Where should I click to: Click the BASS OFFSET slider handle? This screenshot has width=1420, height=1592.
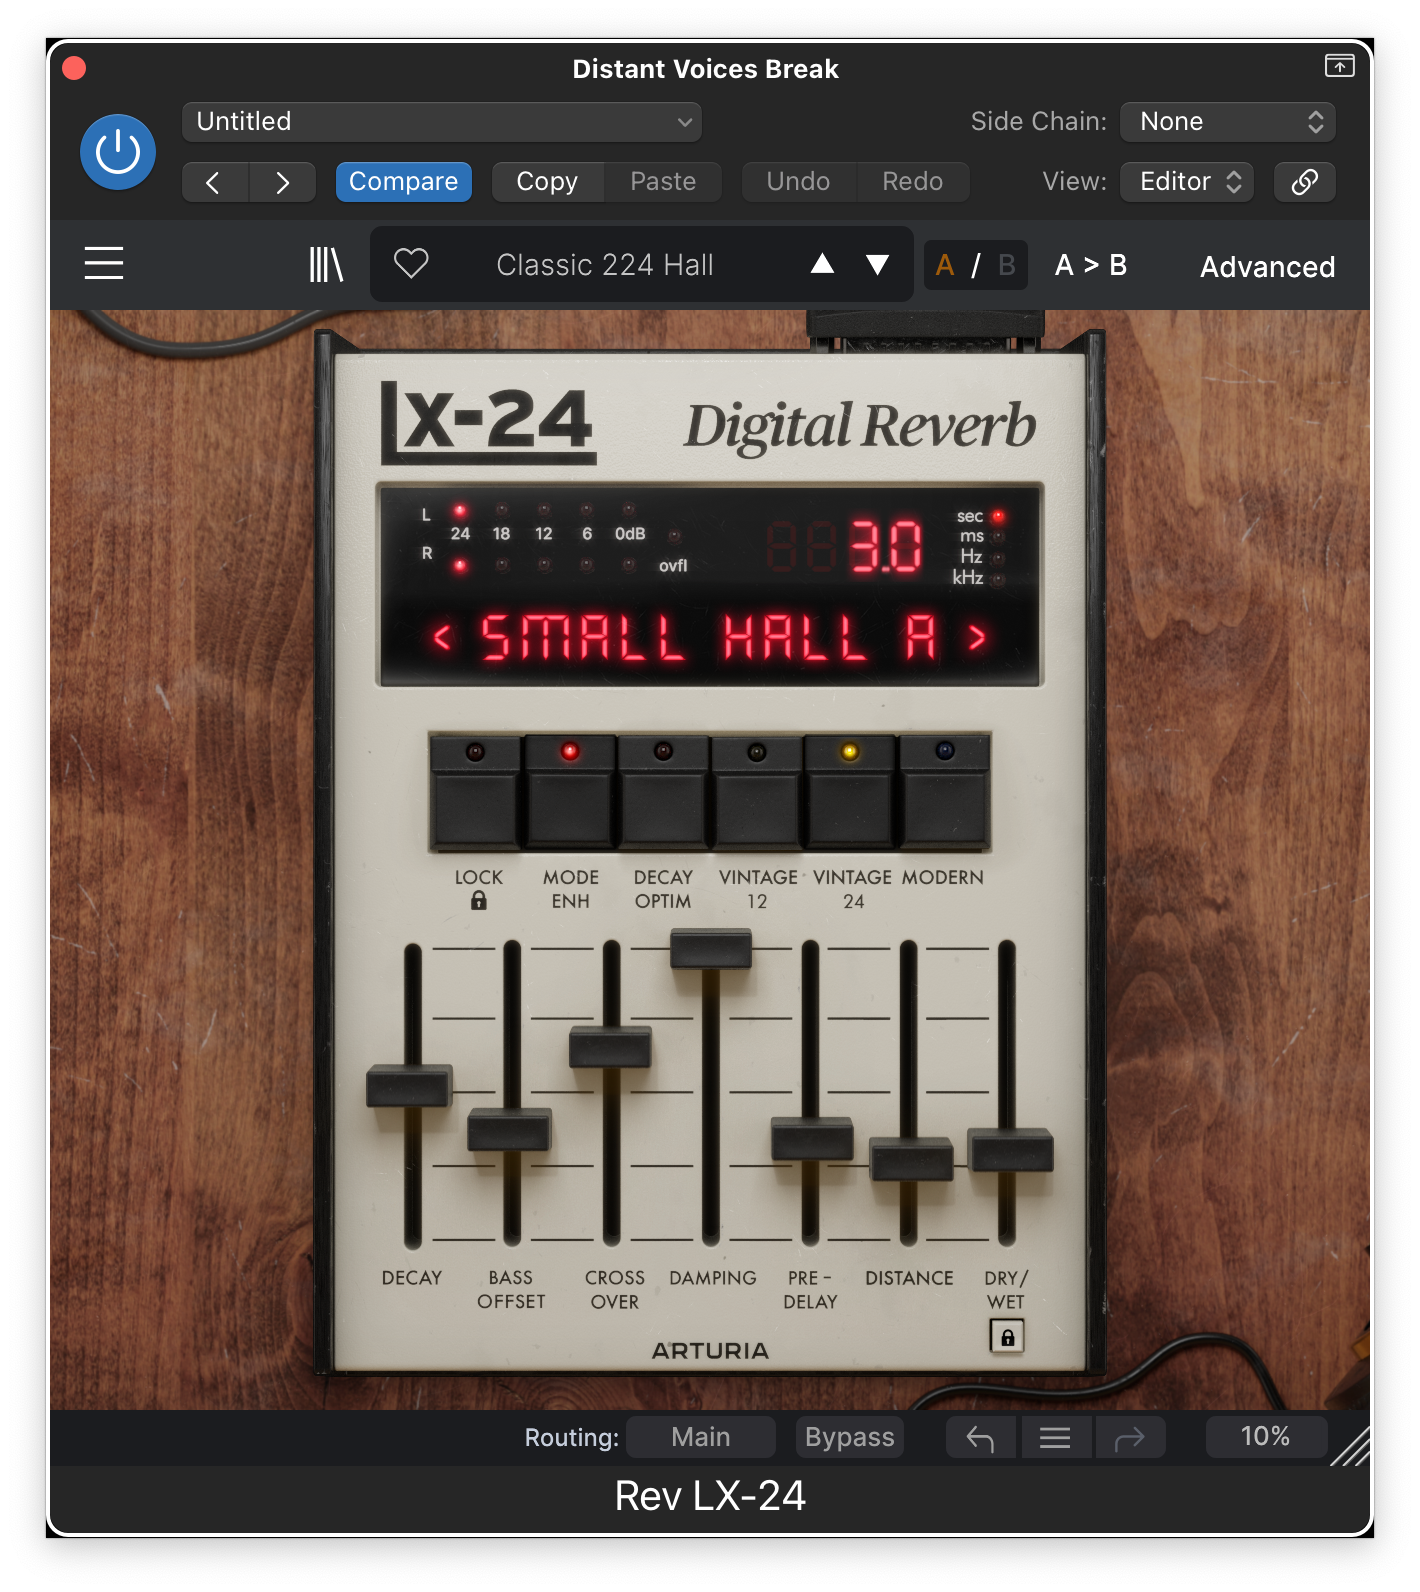(x=510, y=1129)
